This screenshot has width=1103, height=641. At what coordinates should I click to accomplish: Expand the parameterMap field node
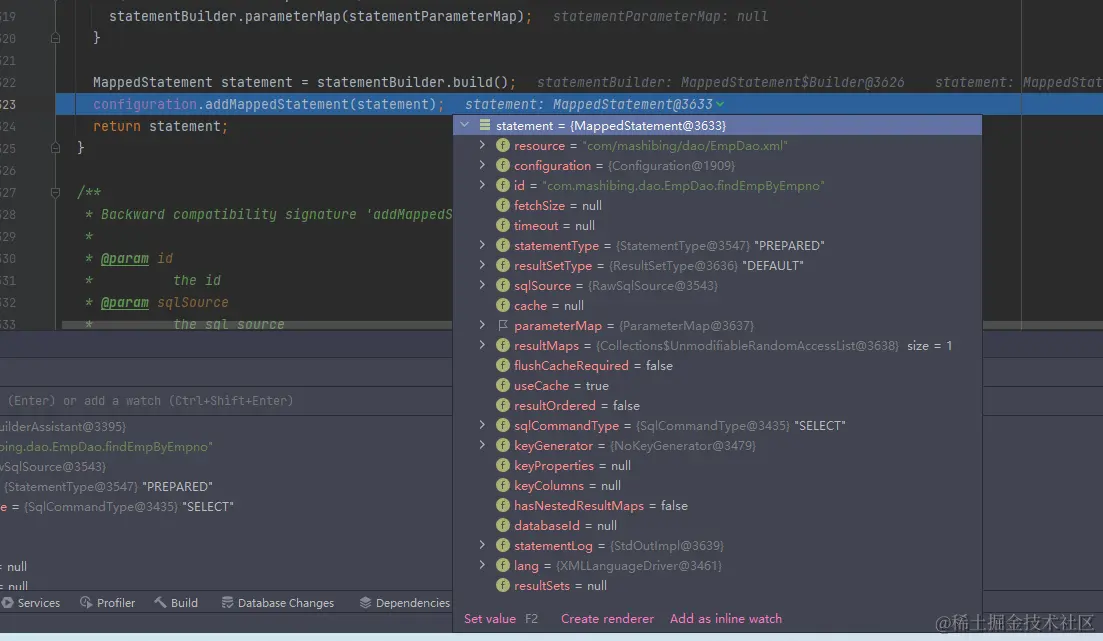[x=482, y=325]
